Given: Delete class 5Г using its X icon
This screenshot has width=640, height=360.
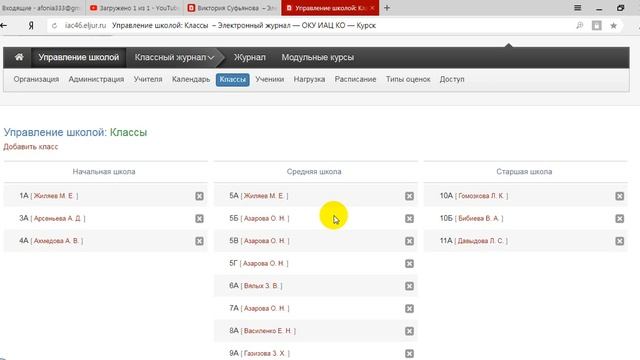Looking at the screenshot, I should coord(409,264).
